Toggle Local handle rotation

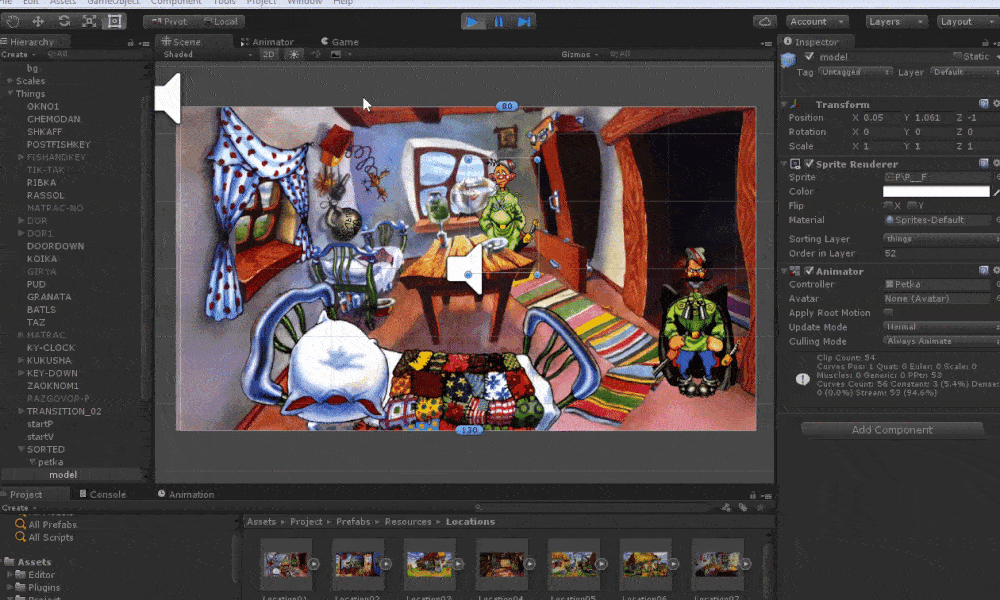pos(219,22)
